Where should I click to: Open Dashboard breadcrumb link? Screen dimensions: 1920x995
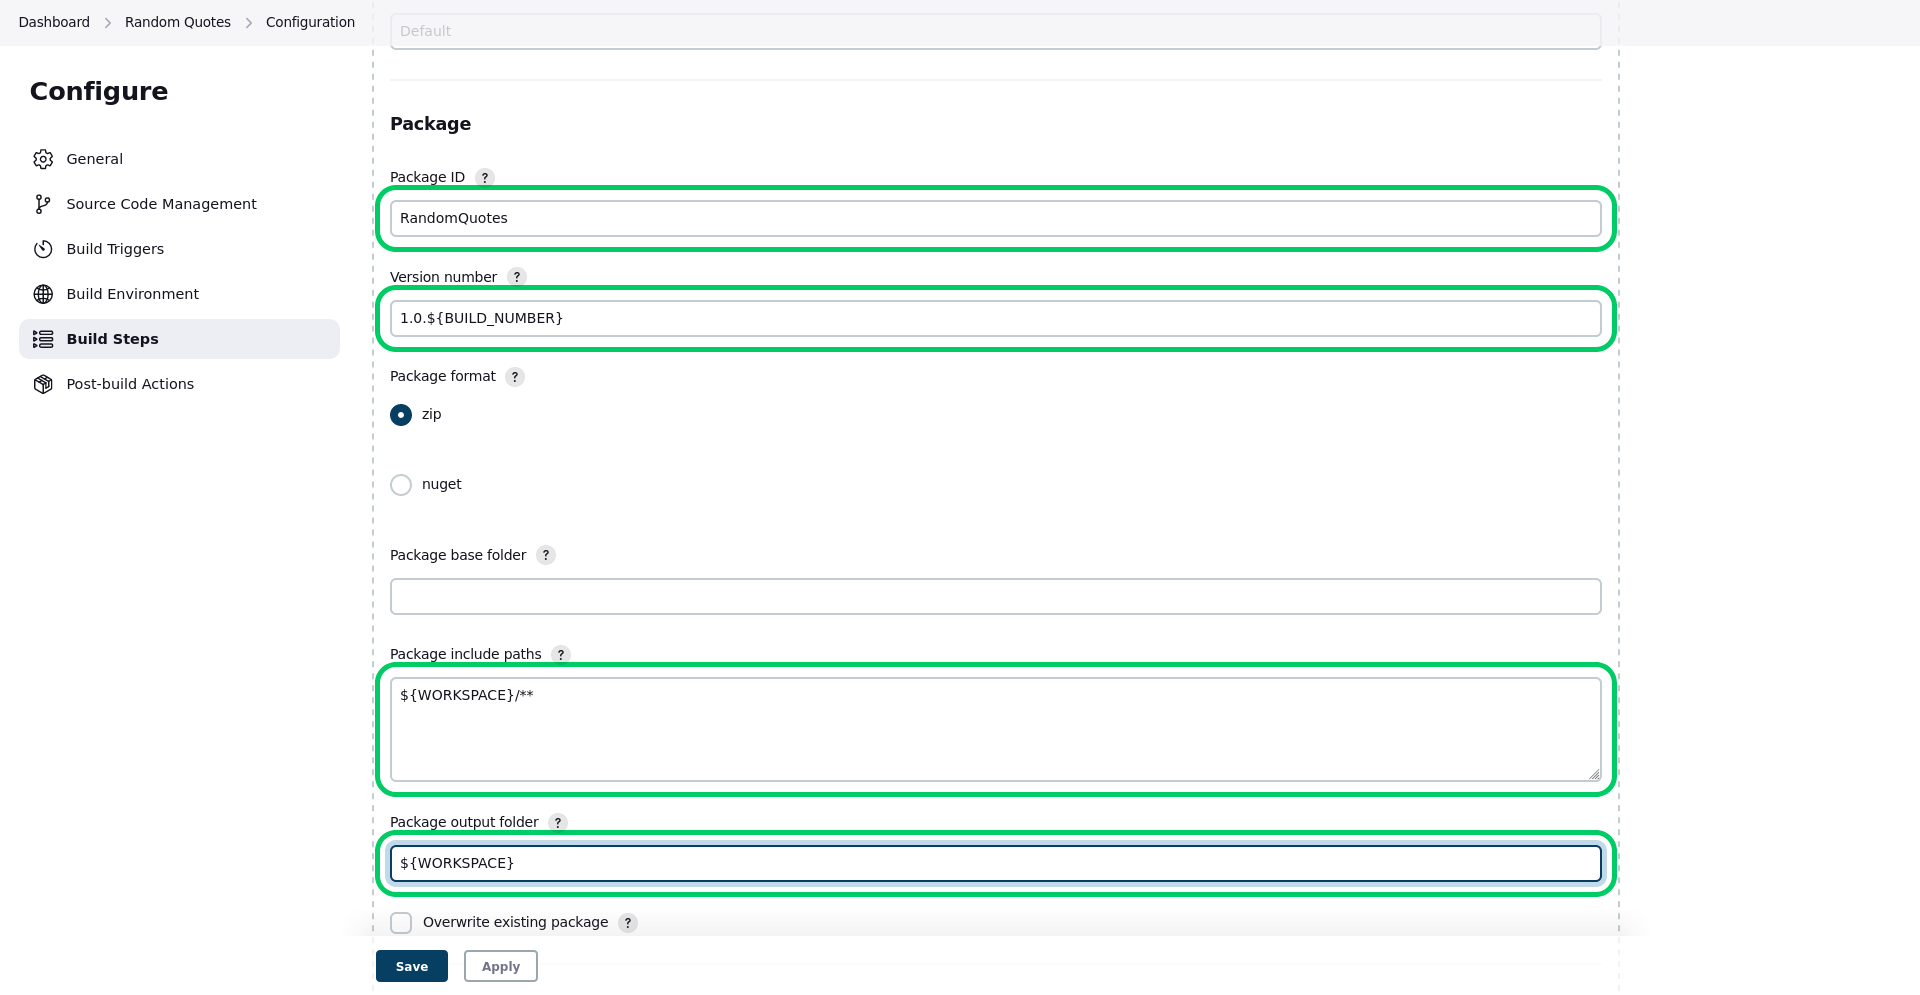pyautogui.click(x=54, y=22)
